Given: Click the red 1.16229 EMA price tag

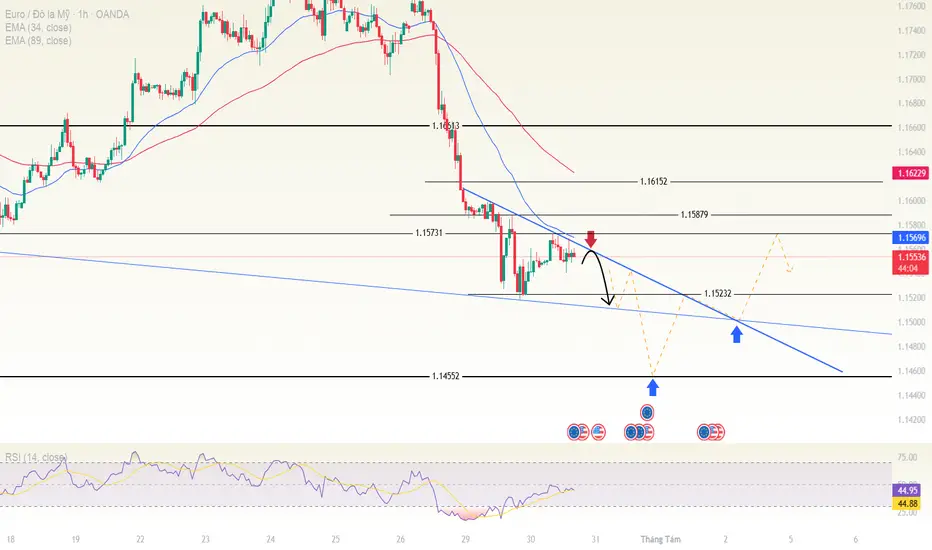Looking at the screenshot, I should [910, 173].
